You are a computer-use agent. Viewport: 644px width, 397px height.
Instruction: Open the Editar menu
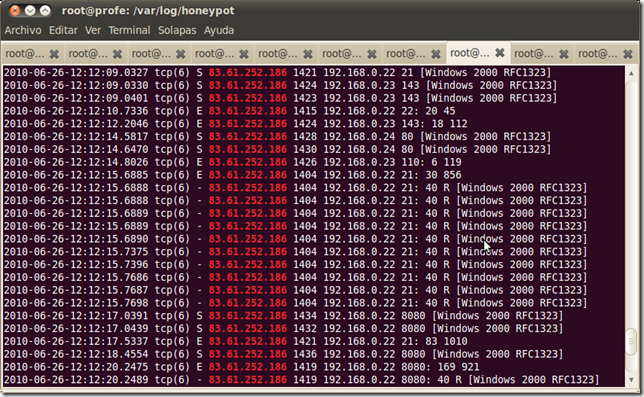[63, 30]
